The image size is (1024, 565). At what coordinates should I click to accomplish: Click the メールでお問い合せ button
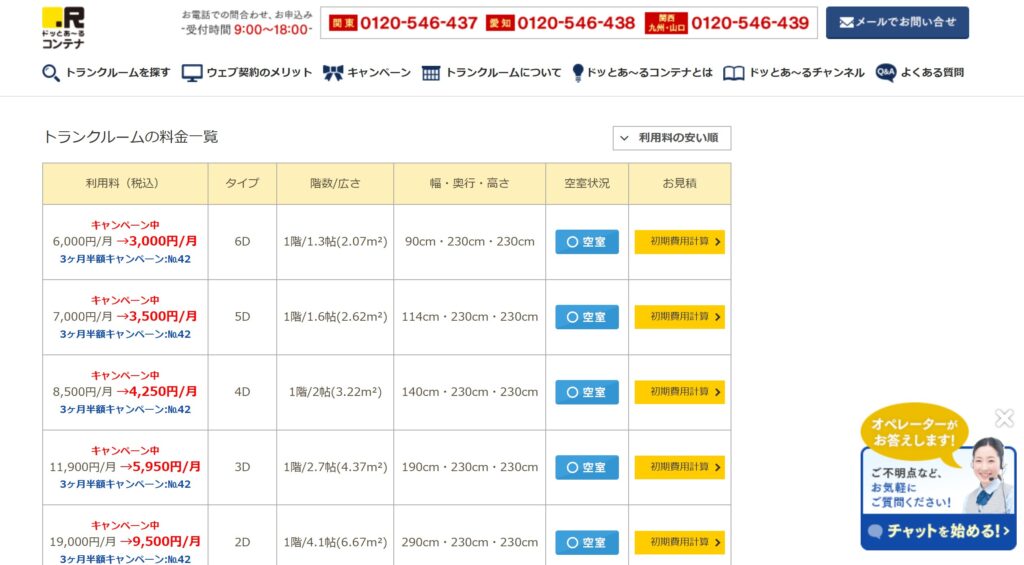(897, 22)
